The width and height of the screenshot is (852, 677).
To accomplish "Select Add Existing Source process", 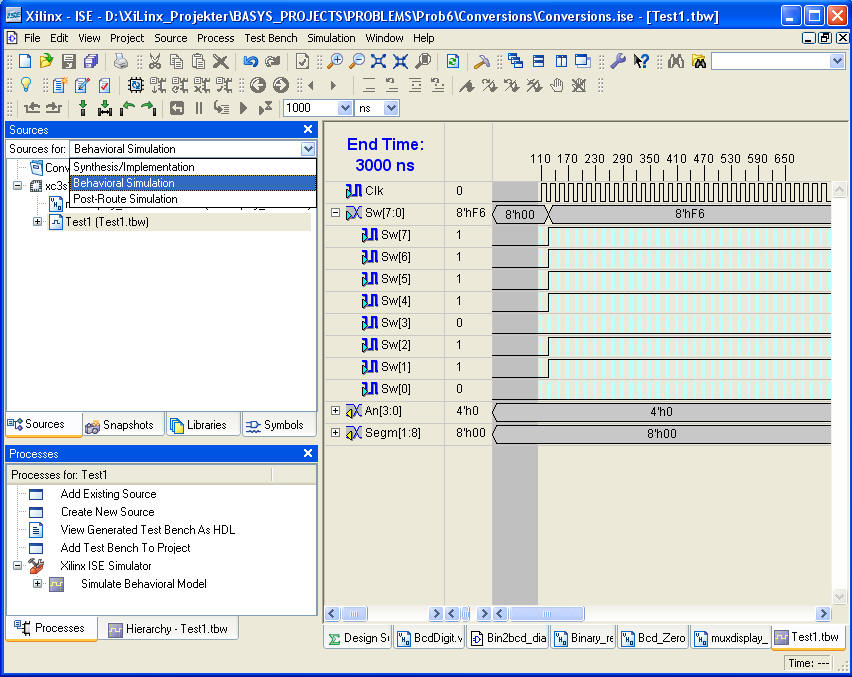I will click(109, 494).
